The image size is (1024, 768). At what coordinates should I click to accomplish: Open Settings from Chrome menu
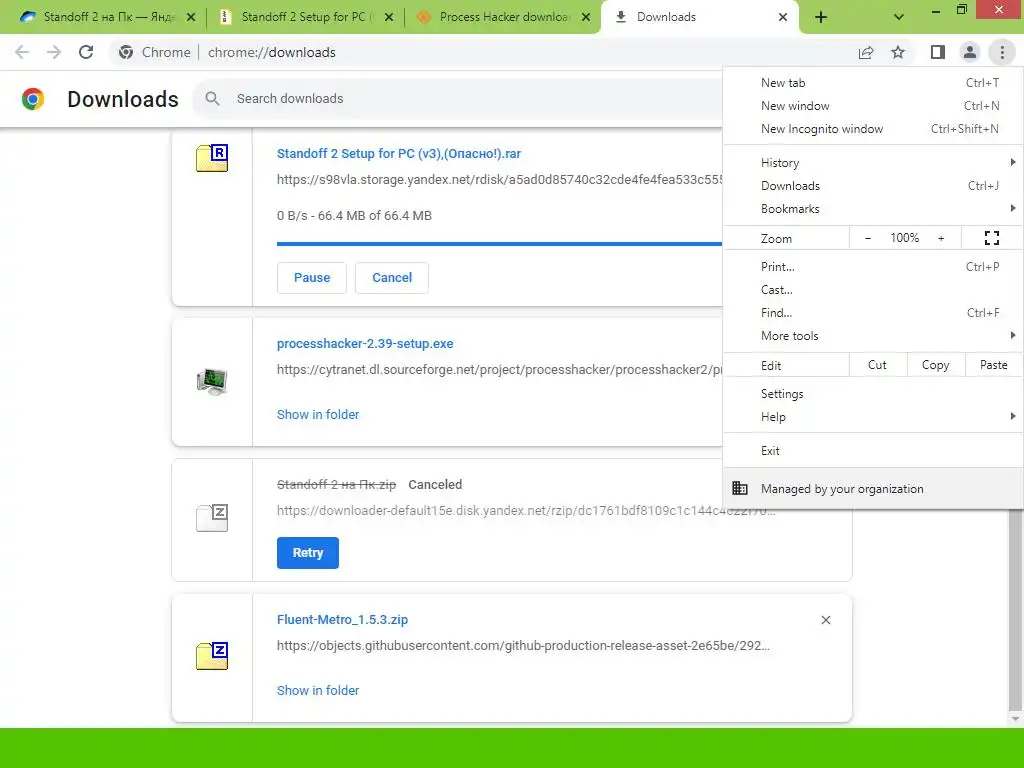873,394
